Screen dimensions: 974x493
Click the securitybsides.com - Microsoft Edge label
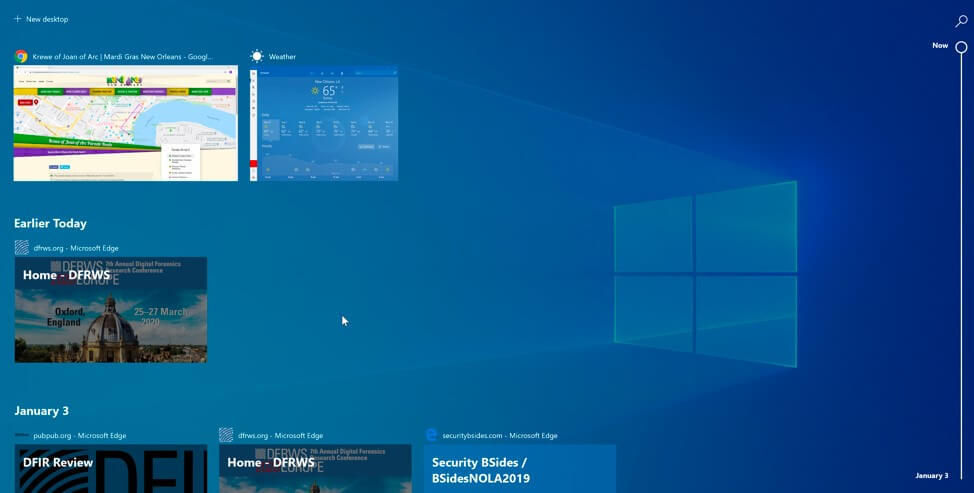(x=499, y=435)
